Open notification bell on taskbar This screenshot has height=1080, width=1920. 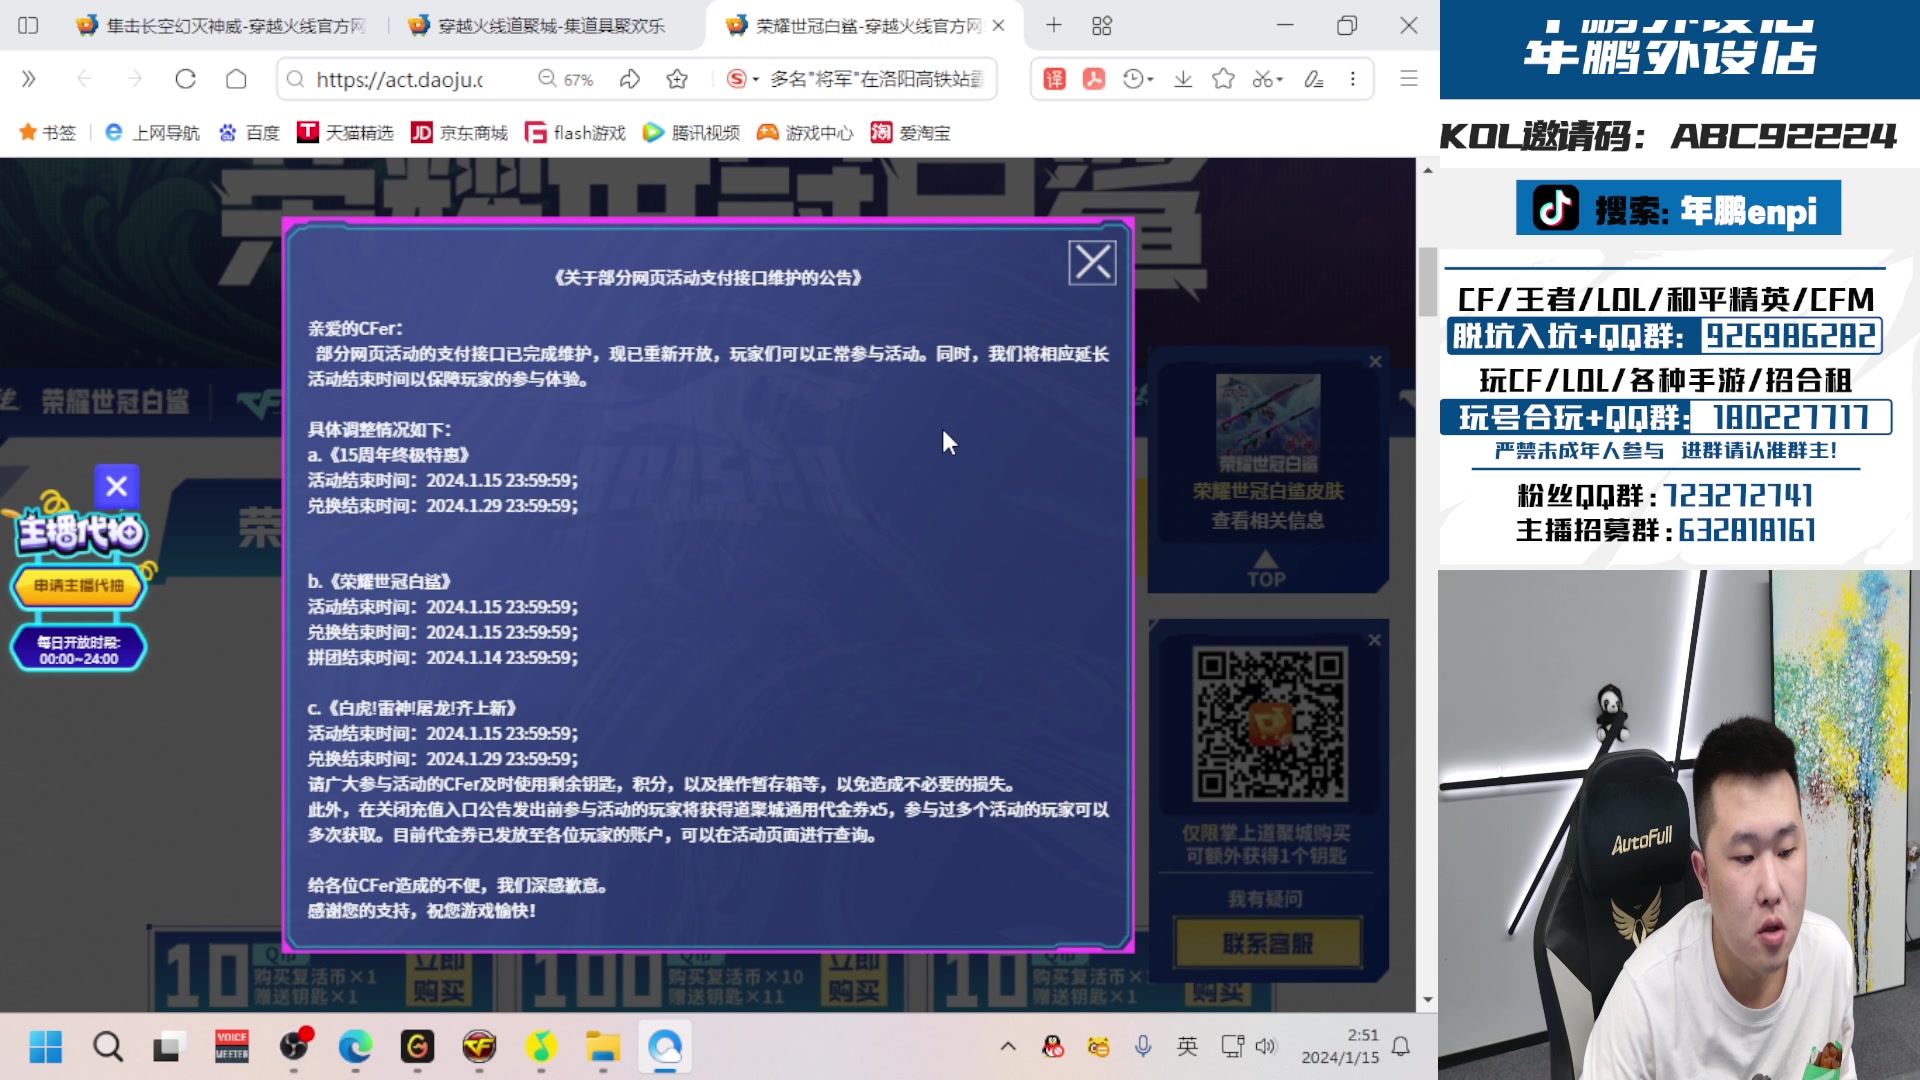click(x=1401, y=1047)
